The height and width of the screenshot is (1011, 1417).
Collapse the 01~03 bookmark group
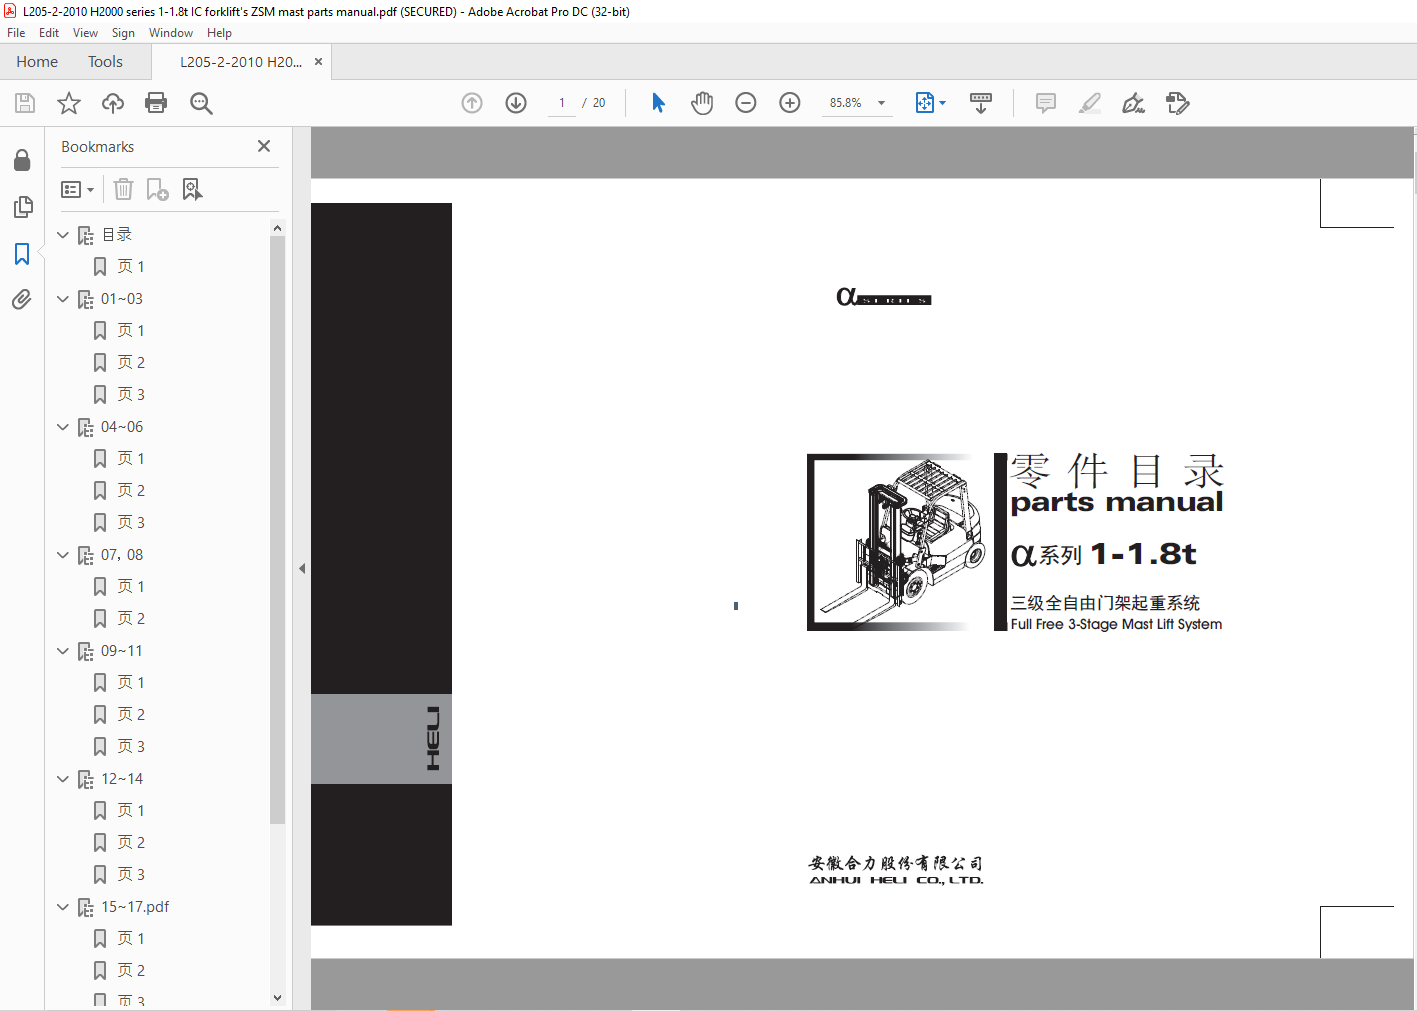tap(63, 299)
